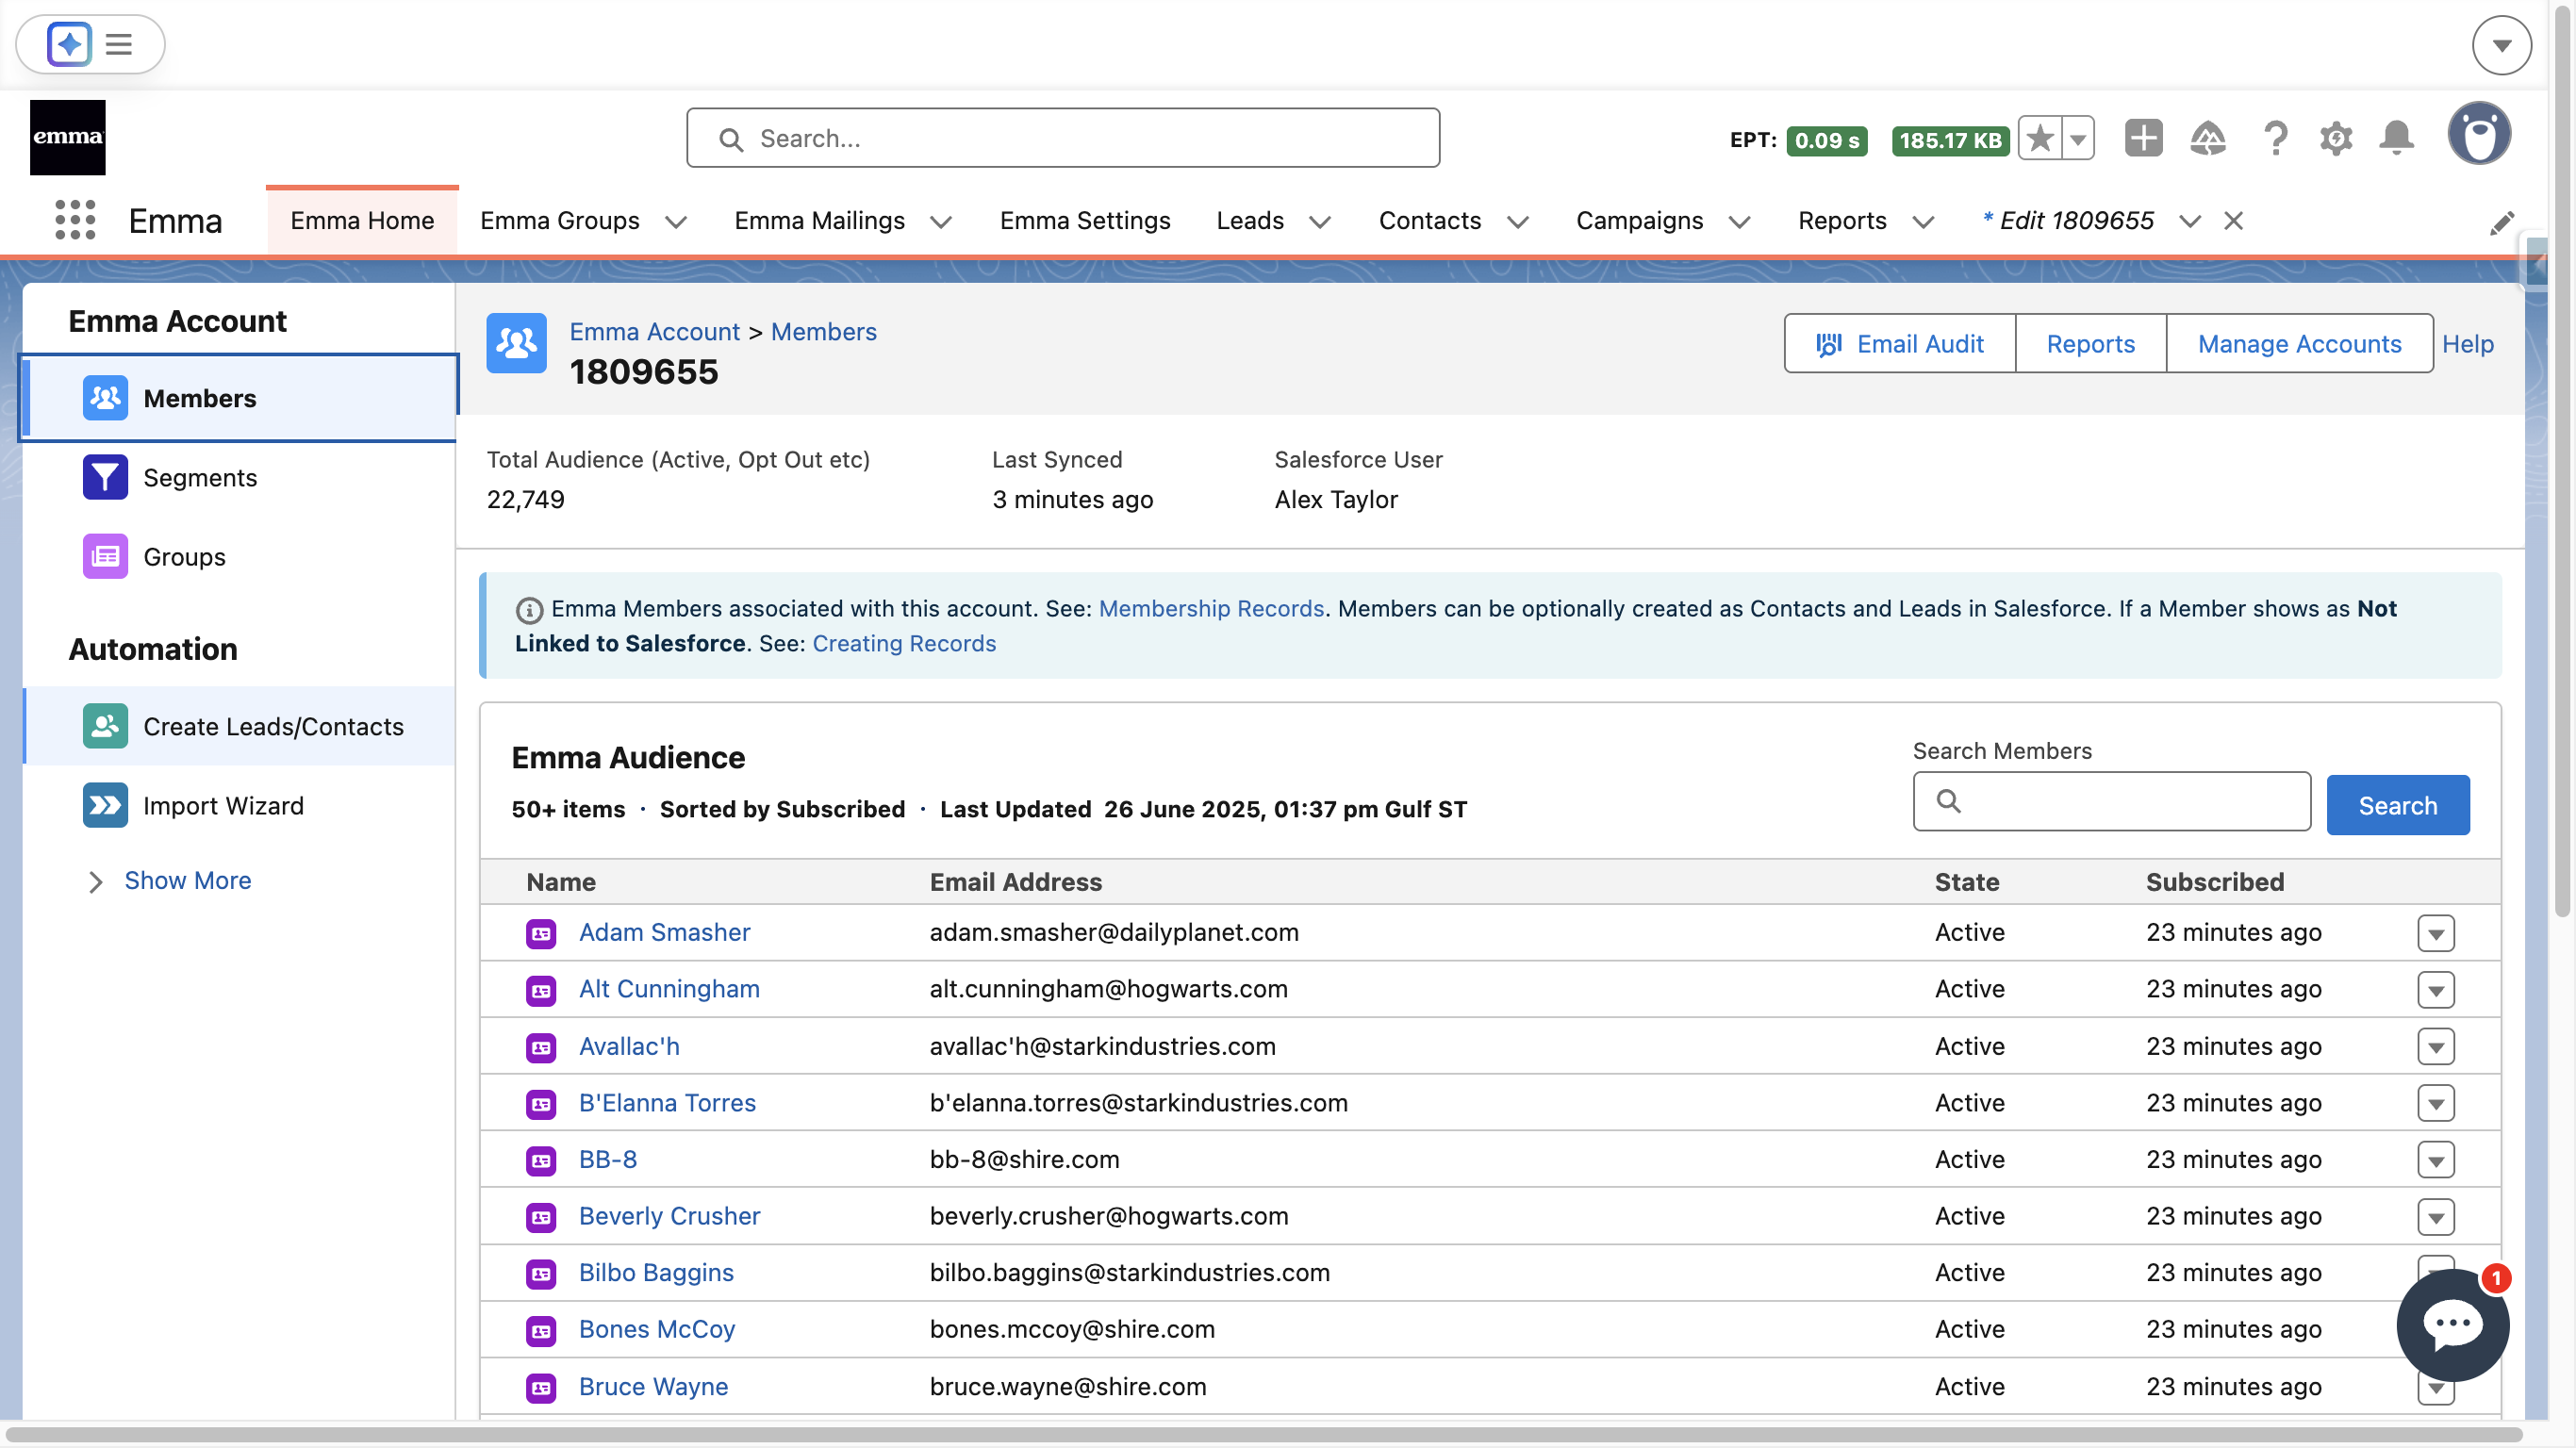This screenshot has width=2576, height=1448.
Task: Click the emma logo
Action: 67,137
